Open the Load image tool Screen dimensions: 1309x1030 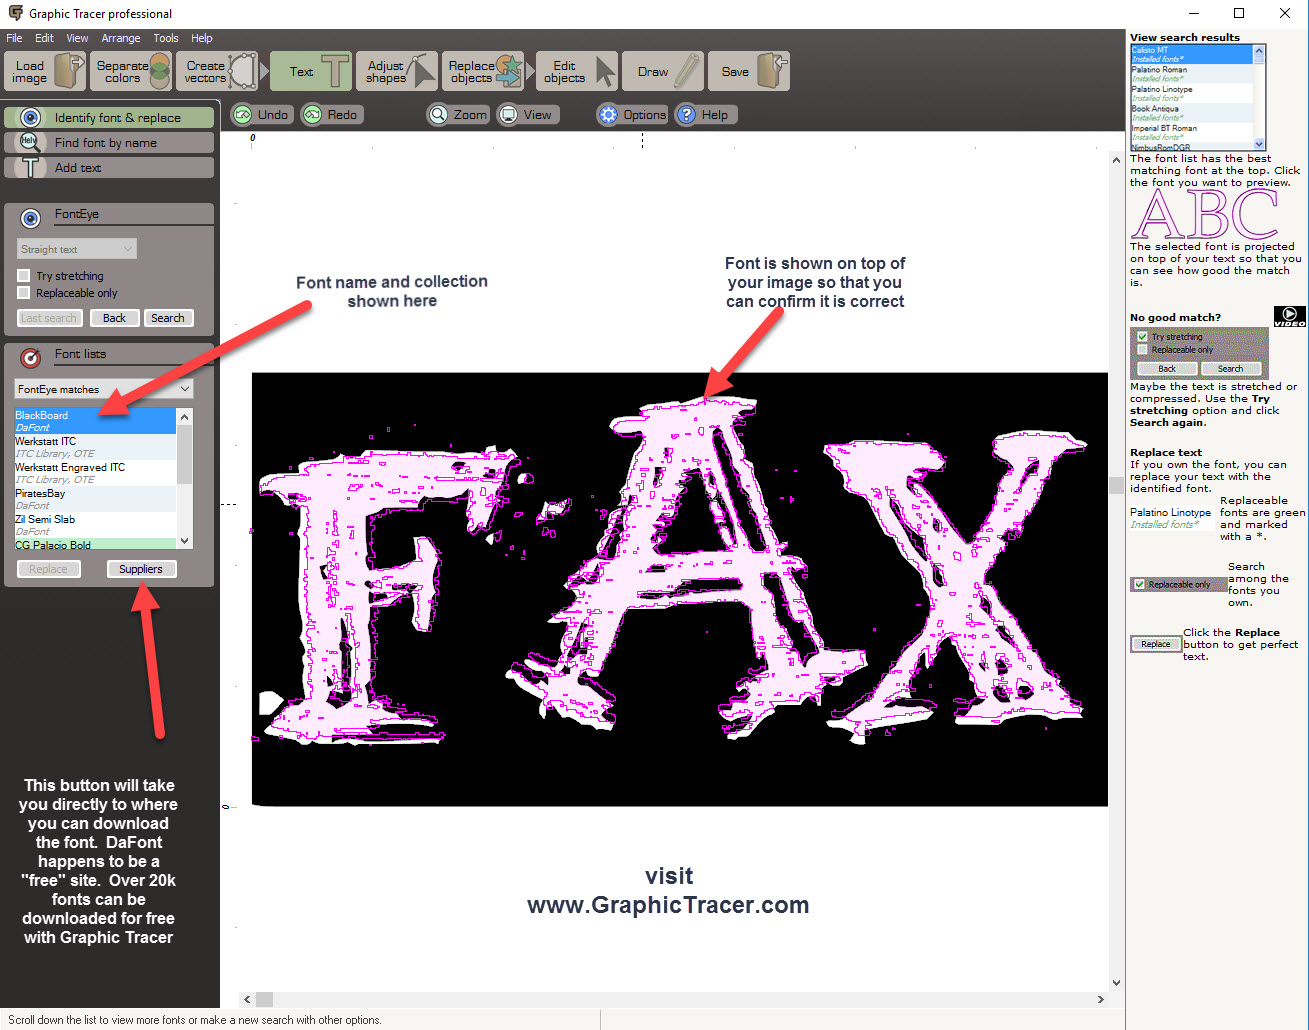point(45,72)
